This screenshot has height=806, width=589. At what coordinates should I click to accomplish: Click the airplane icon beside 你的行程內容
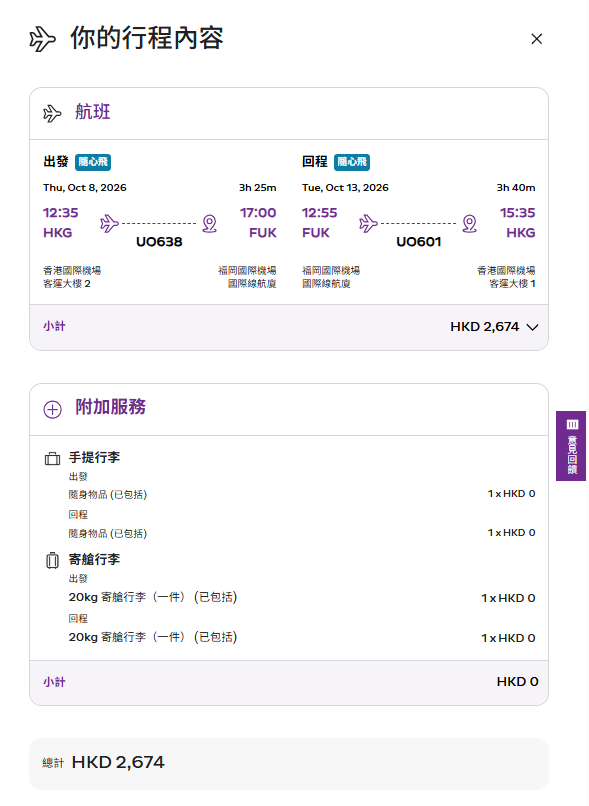(x=42, y=40)
